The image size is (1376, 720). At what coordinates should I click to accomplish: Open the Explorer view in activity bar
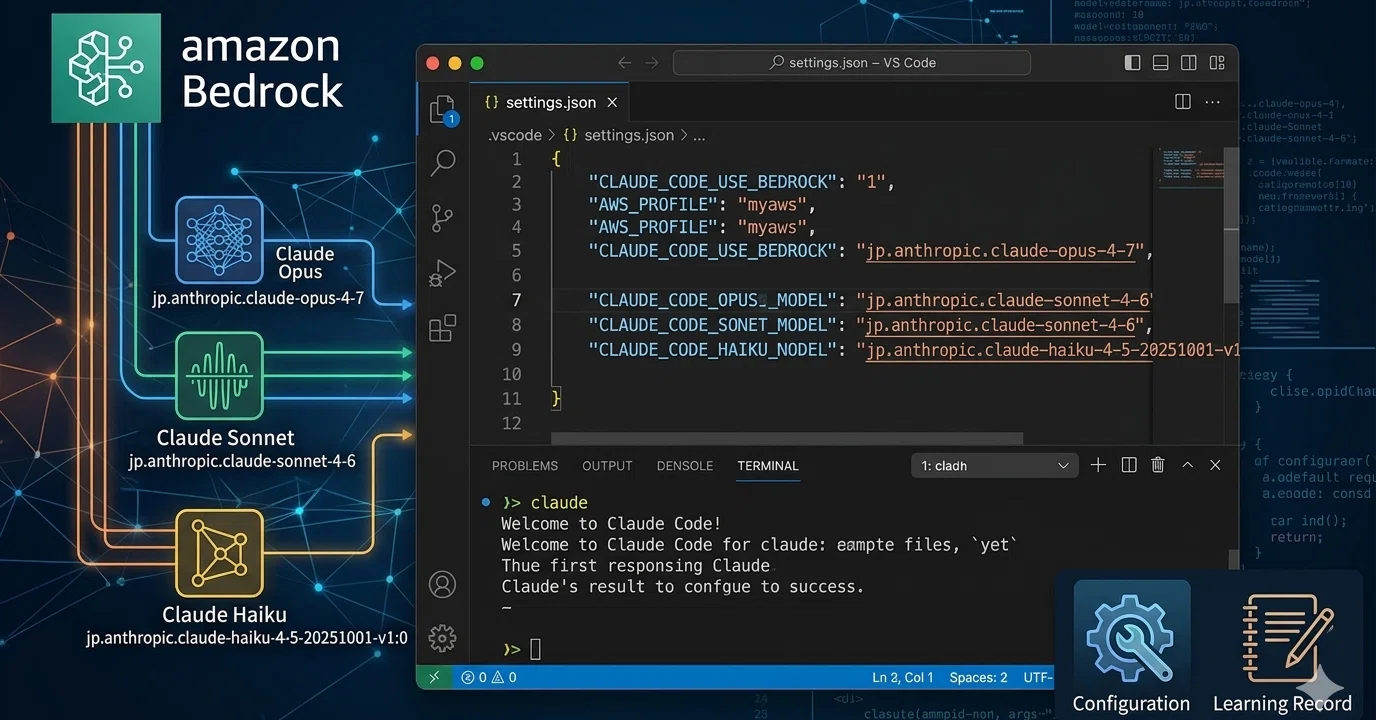pos(442,109)
